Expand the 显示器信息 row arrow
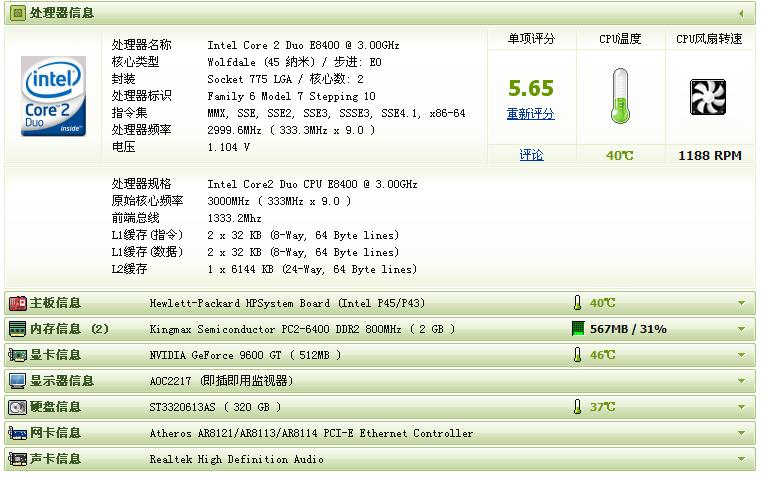This screenshot has height=479, width=765. [742, 381]
